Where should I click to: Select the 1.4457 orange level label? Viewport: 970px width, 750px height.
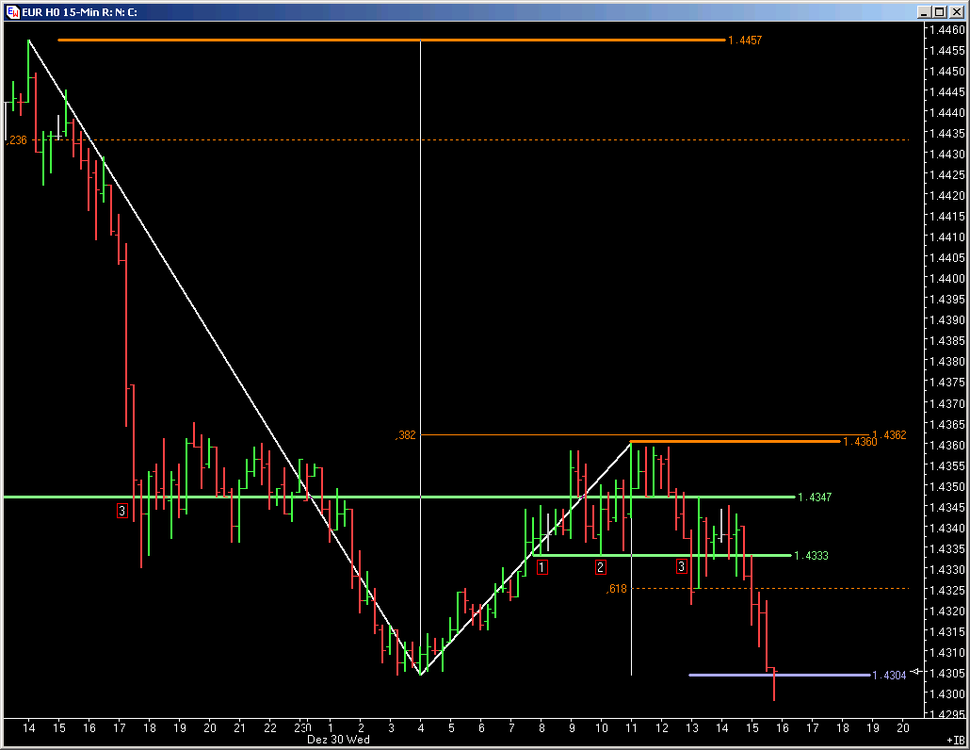coord(745,40)
